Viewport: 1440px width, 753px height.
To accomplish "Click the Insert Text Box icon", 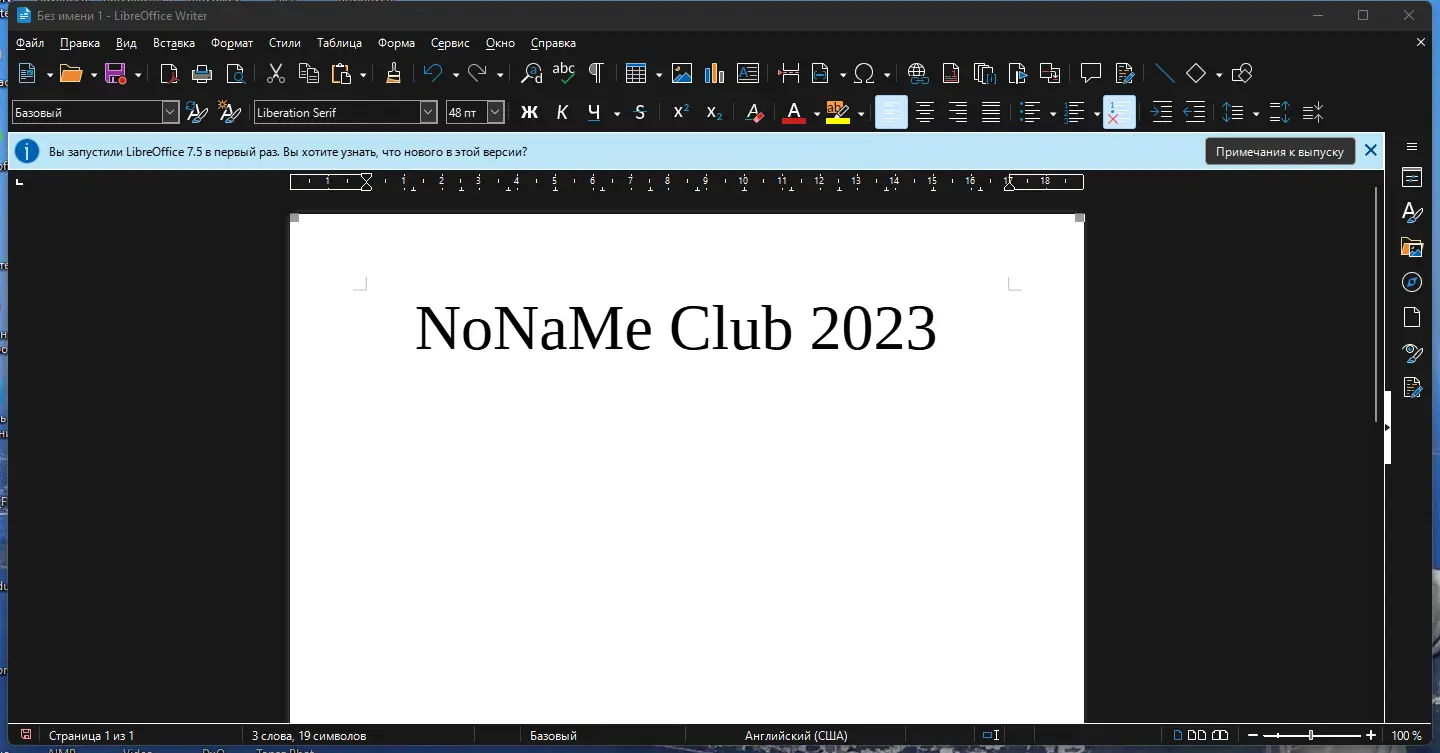I will [x=747, y=73].
